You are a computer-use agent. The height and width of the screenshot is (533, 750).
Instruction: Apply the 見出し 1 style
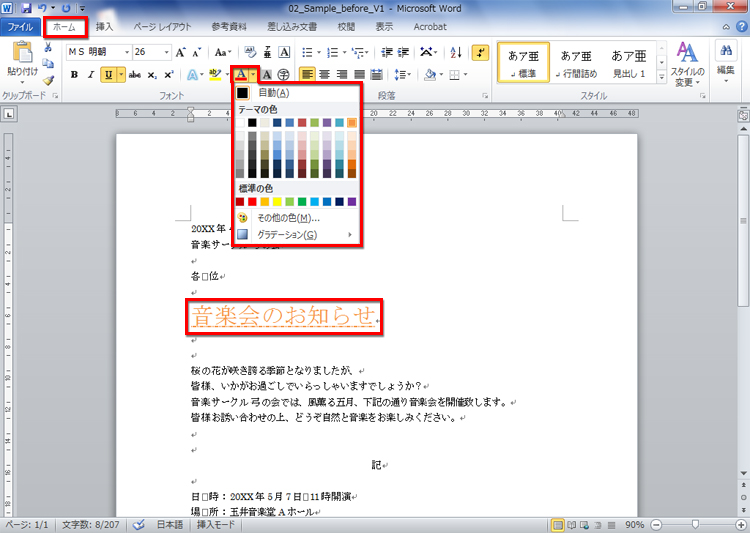coord(629,63)
